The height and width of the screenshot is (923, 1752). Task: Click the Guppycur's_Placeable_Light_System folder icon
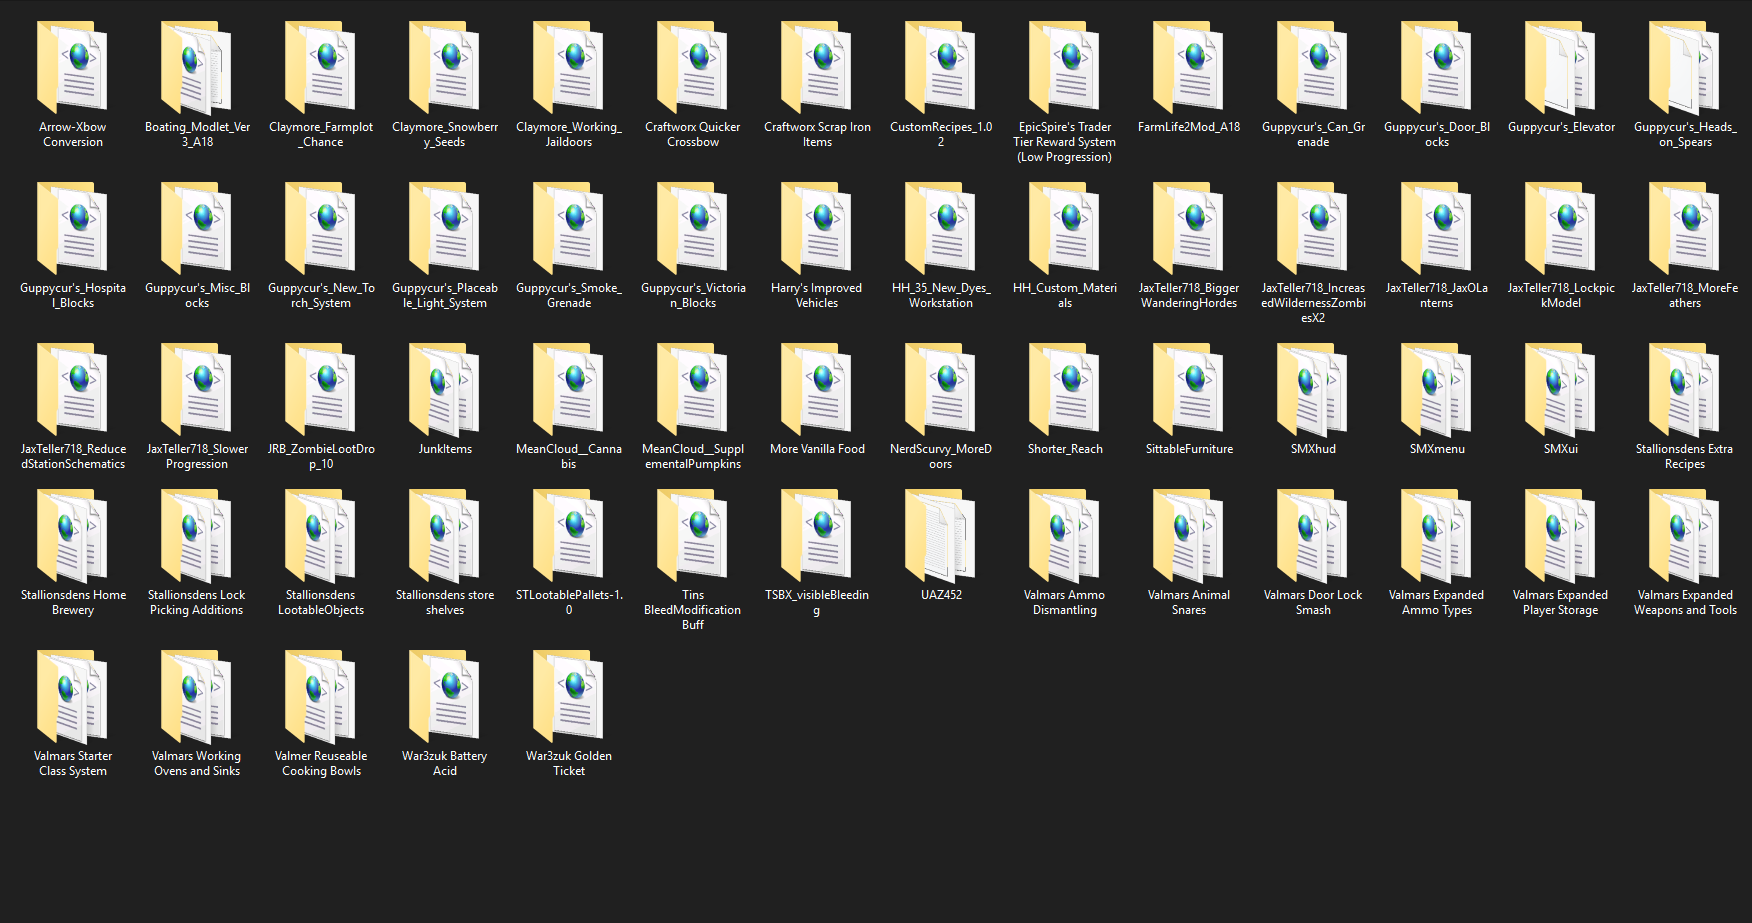[x=445, y=229]
